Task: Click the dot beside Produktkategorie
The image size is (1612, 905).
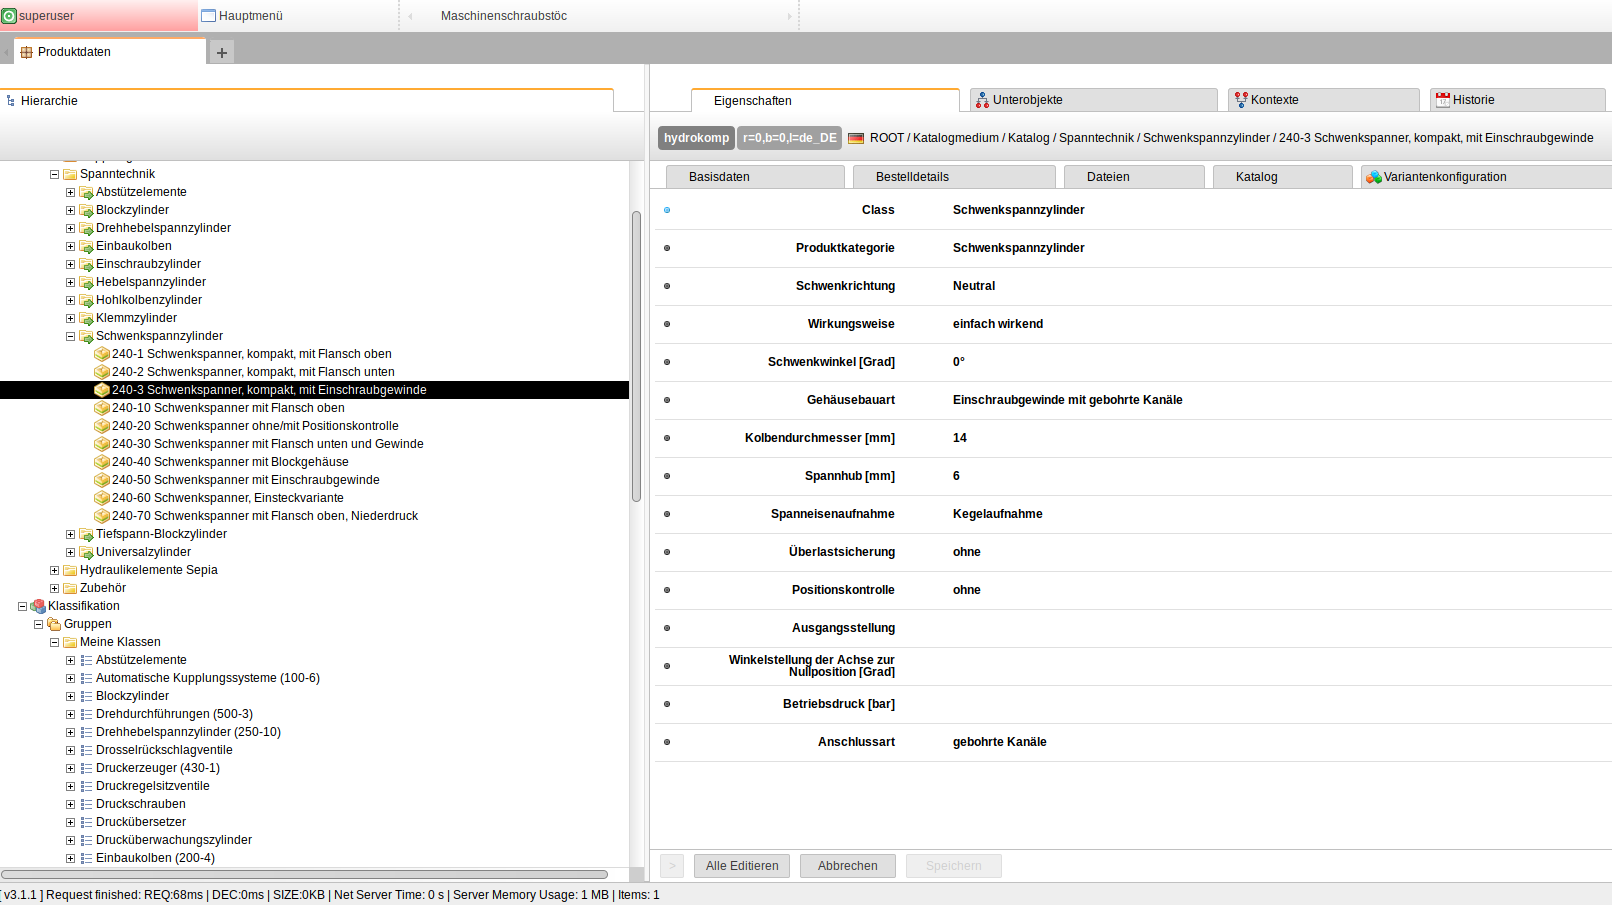Action: click(x=667, y=248)
